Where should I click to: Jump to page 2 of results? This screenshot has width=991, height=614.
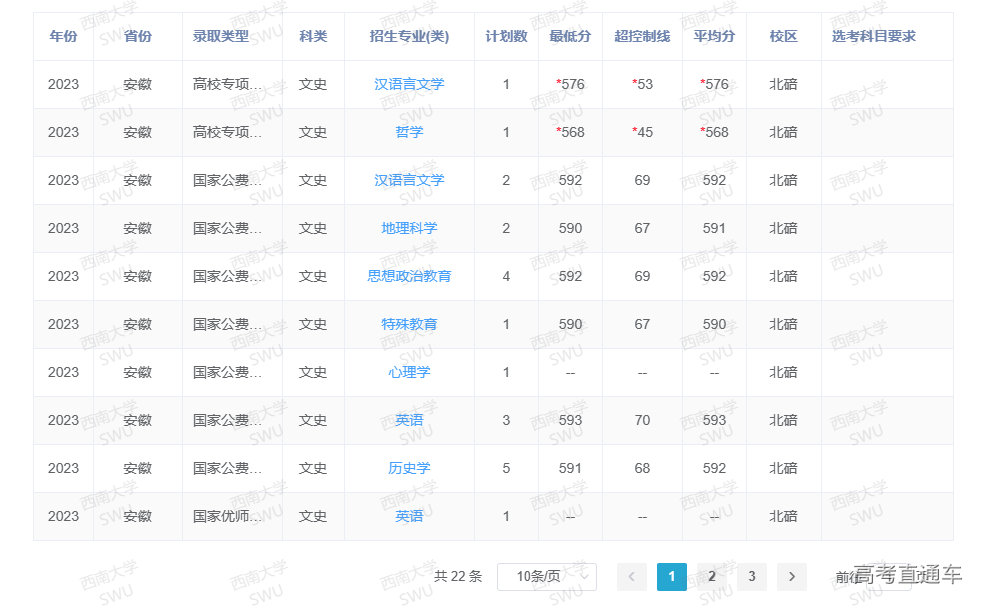(x=712, y=576)
